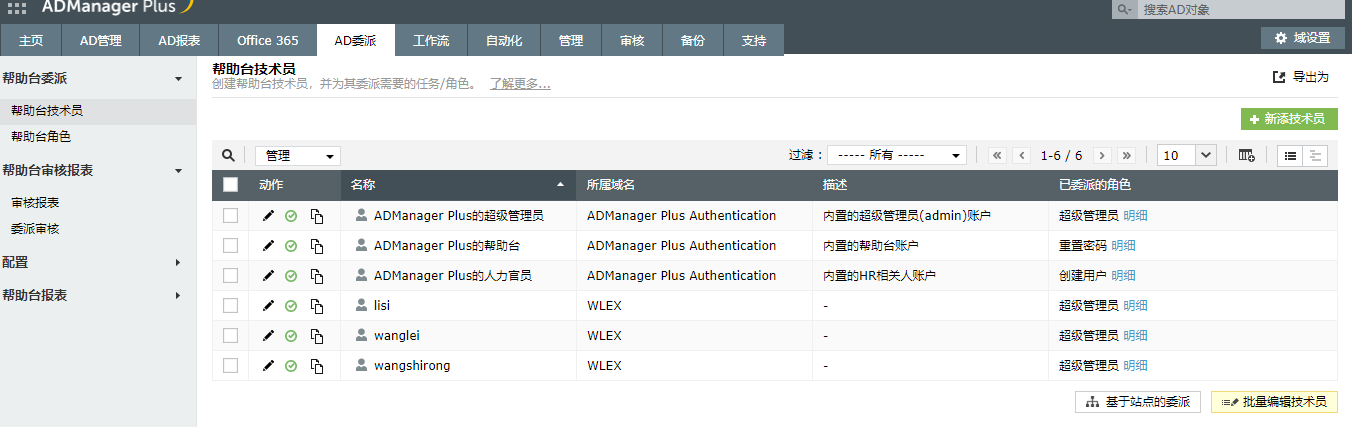Edit the lisi technician with pencil icon
1352x427 pixels.
pyautogui.click(x=268, y=305)
